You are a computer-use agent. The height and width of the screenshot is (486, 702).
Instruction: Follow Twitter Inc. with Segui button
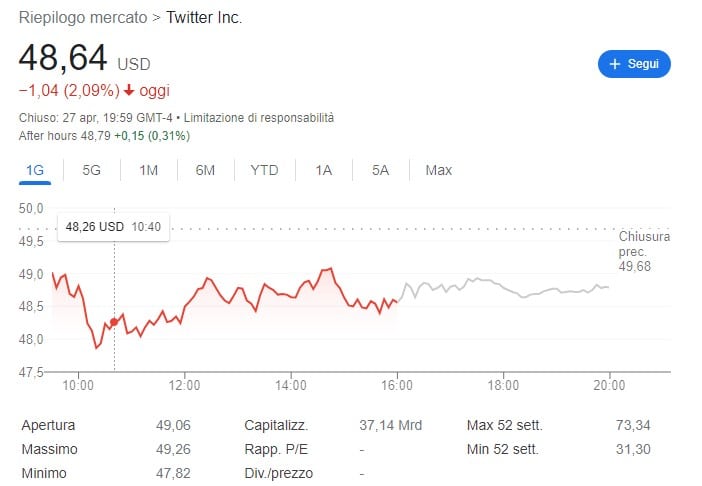(x=634, y=64)
